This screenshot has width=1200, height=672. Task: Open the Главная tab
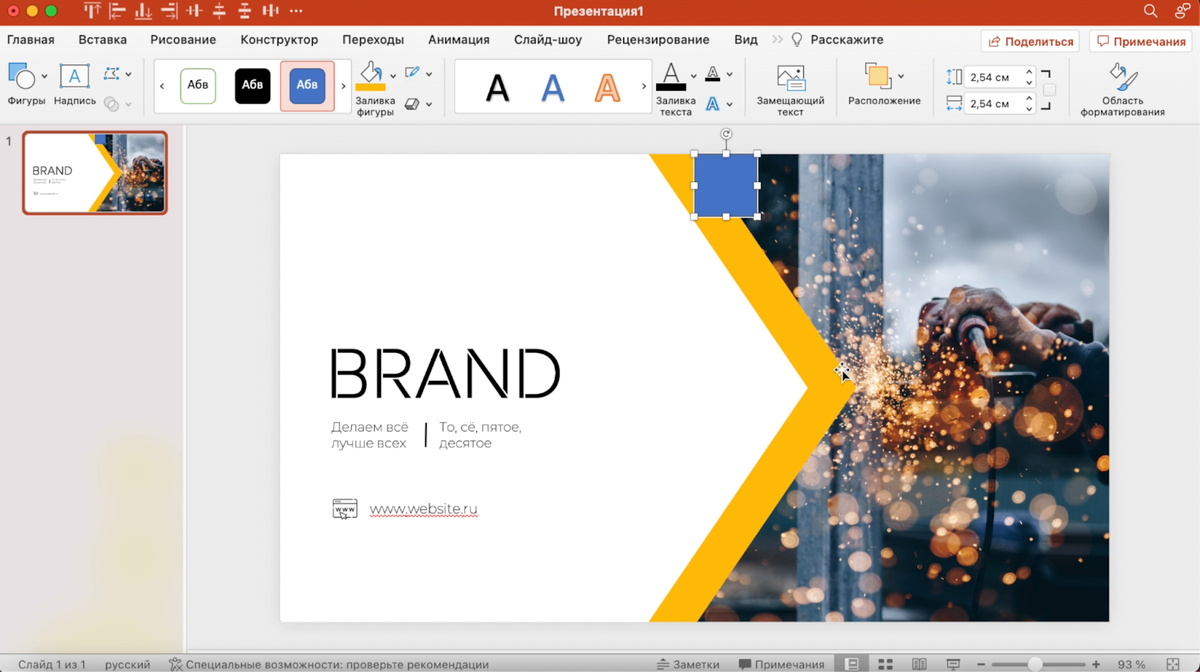(31, 40)
